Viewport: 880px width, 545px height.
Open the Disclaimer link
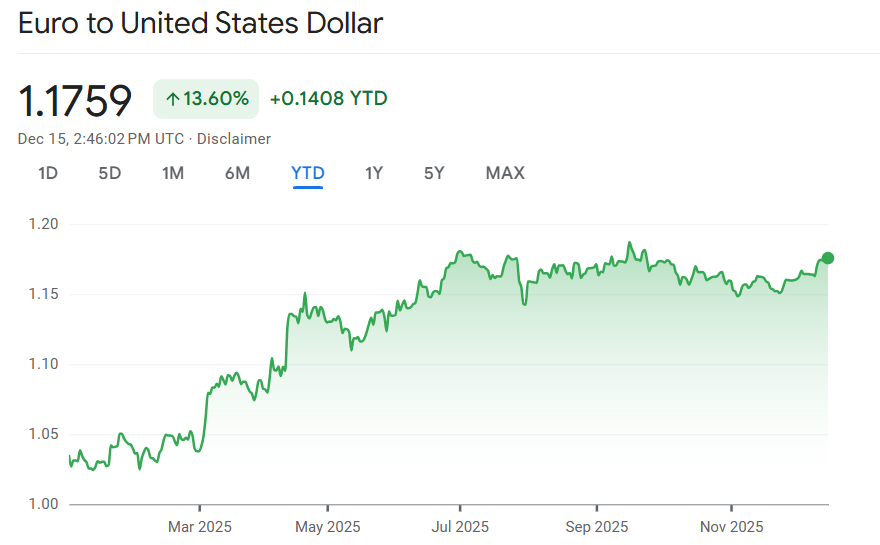pyautogui.click(x=234, y=139)
